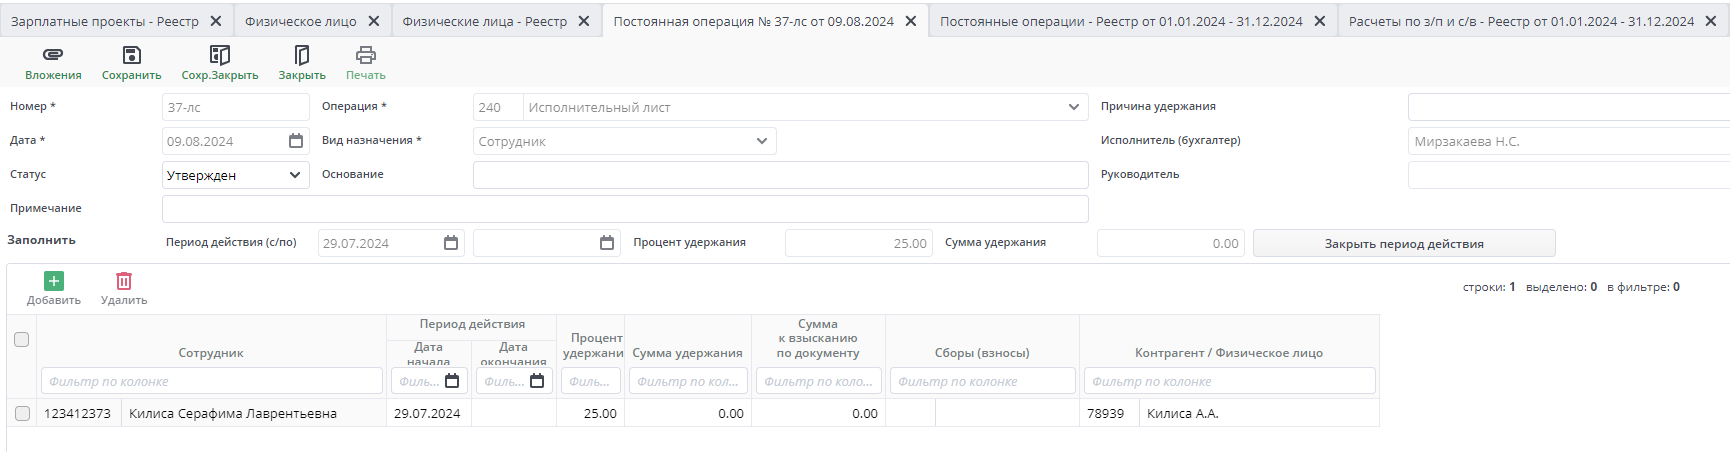1730x452 pixels.
Task: Click the Сумма к взысканию column filter
Action: click(x=818, y=381)
